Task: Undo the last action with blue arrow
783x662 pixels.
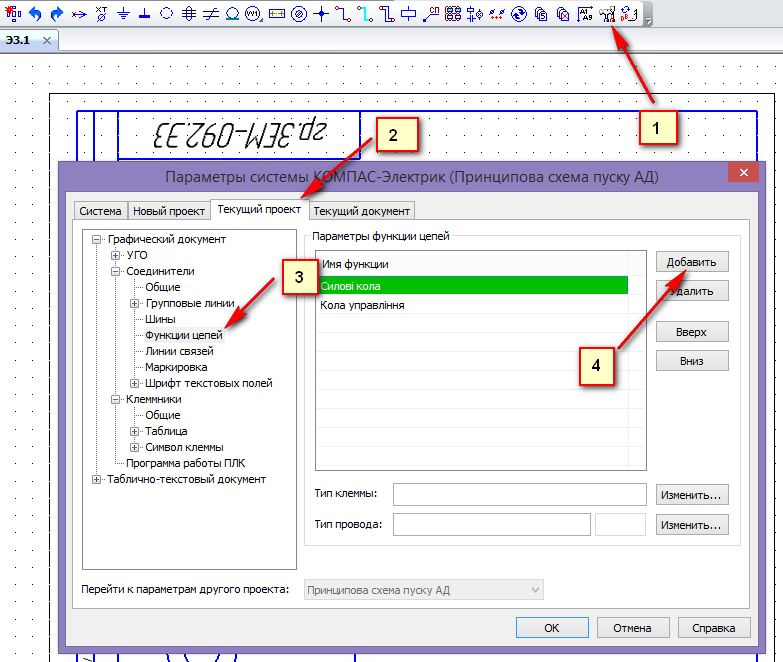Action: (35, 13)
